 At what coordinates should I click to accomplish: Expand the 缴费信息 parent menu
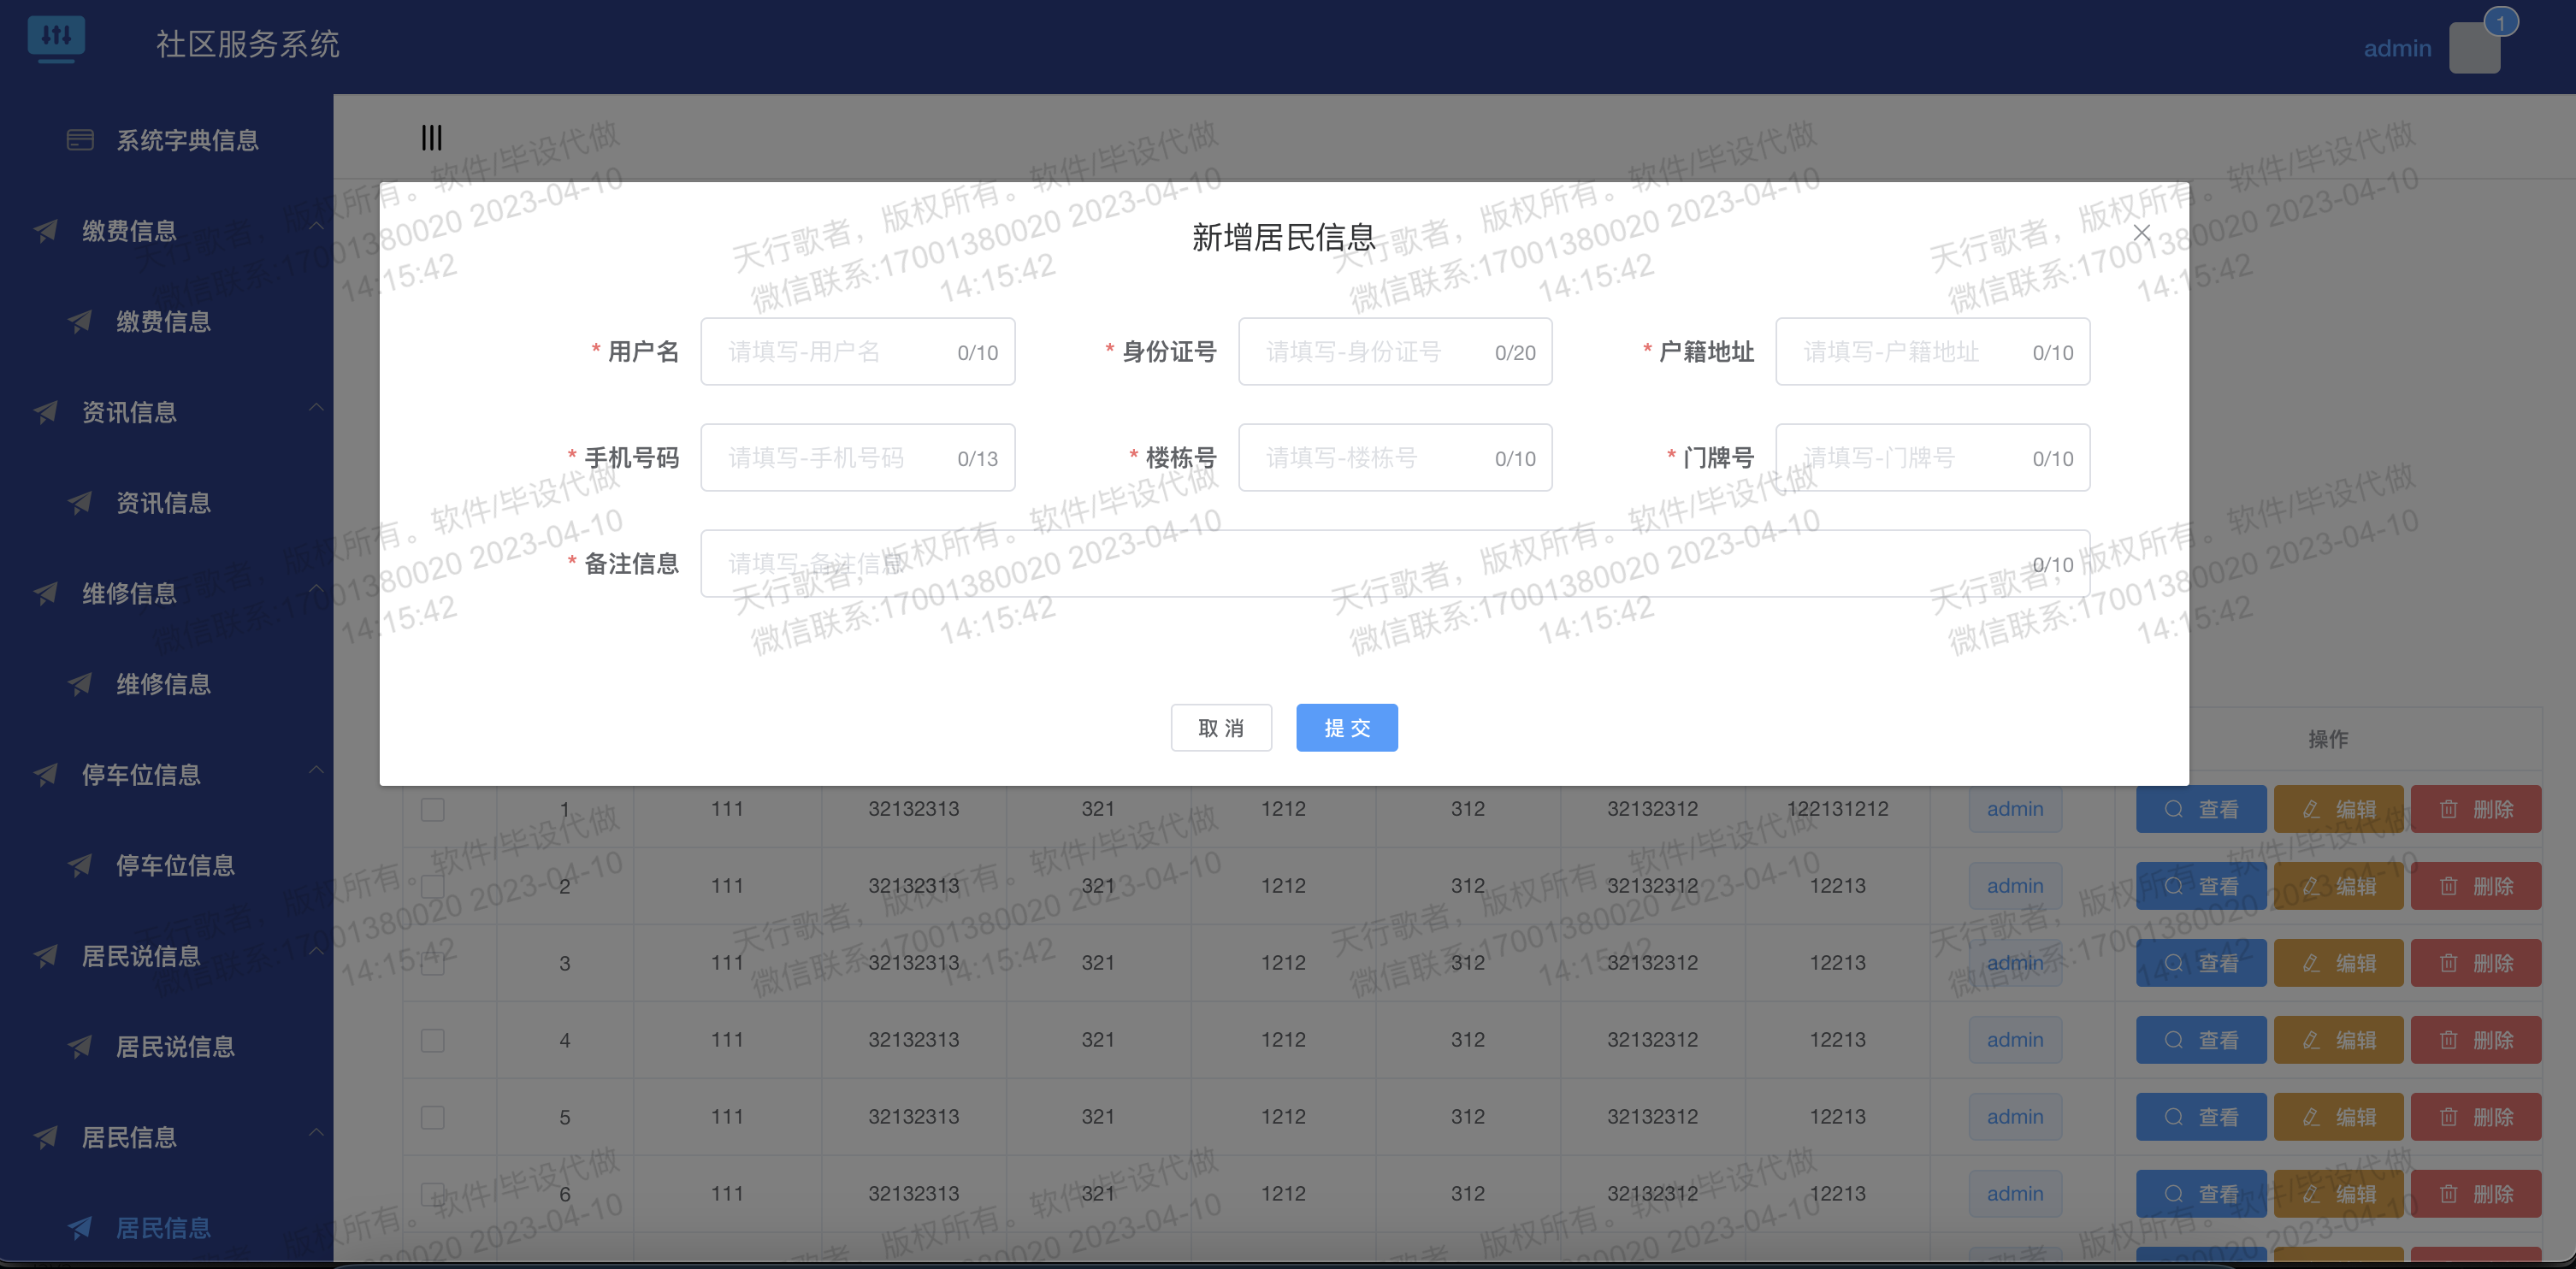click(x=166, y=231)
